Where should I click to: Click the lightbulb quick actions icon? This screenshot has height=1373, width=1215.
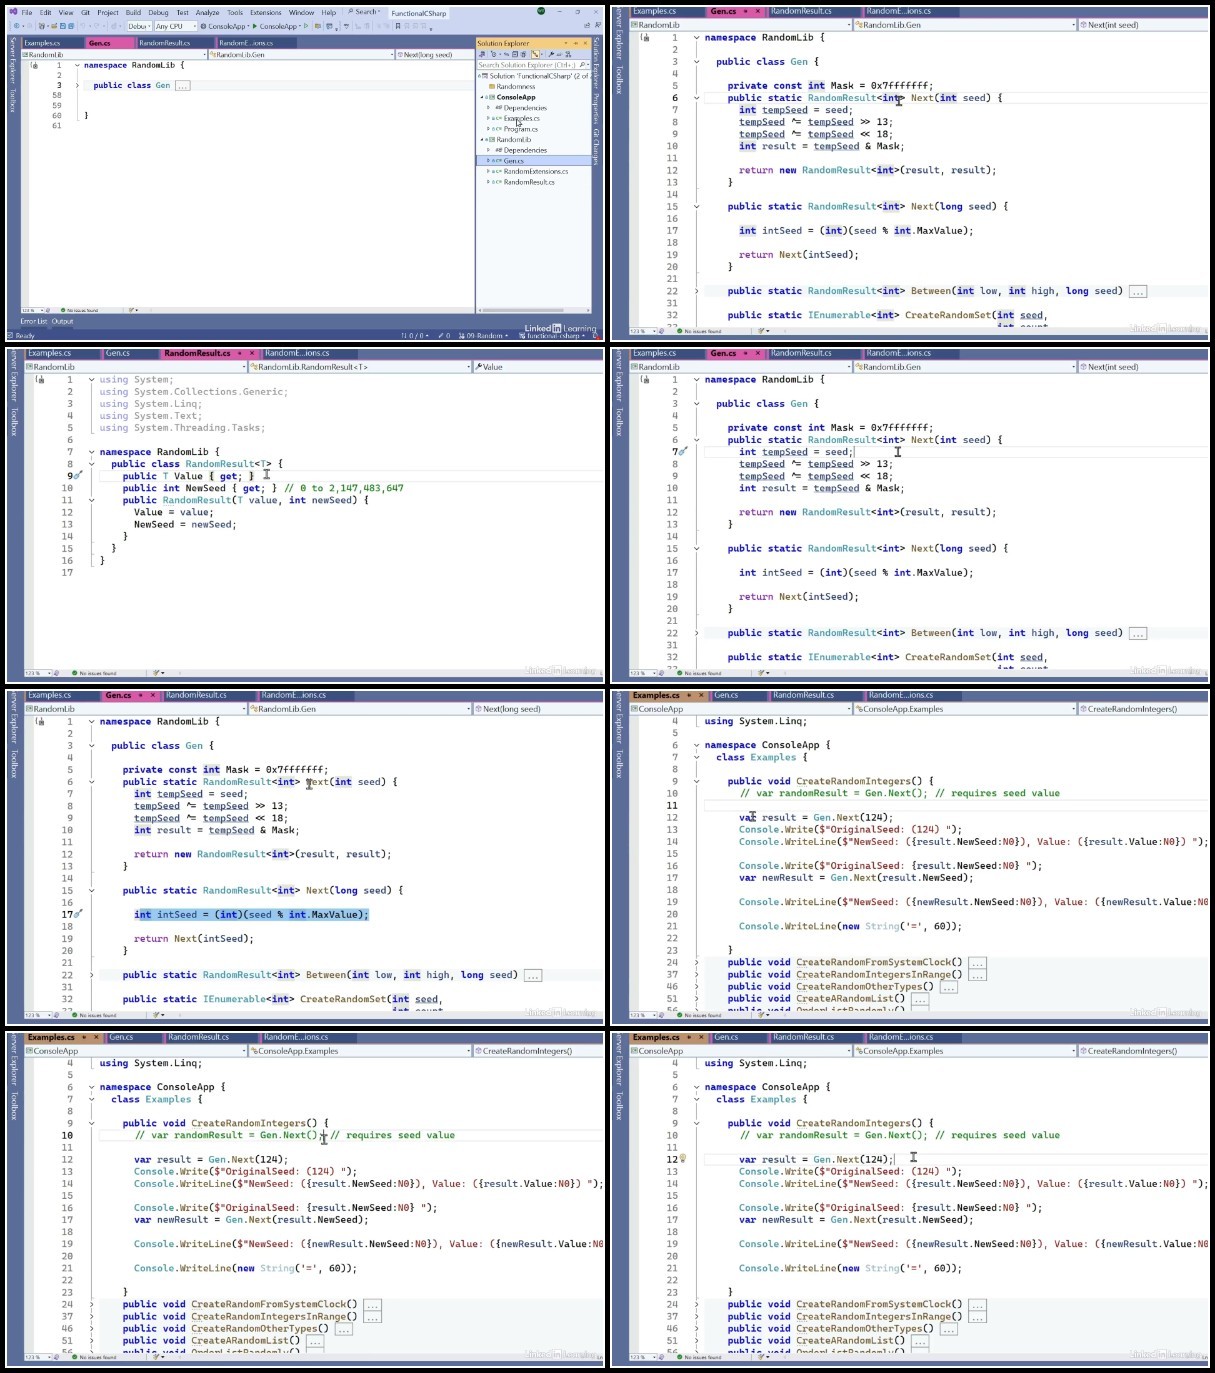[683, 1158]
